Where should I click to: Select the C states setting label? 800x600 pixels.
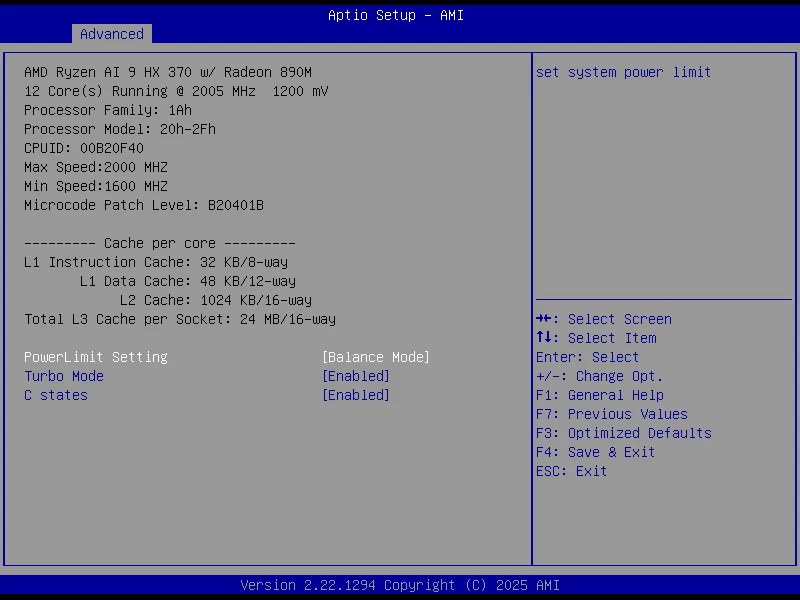point(56,395)
